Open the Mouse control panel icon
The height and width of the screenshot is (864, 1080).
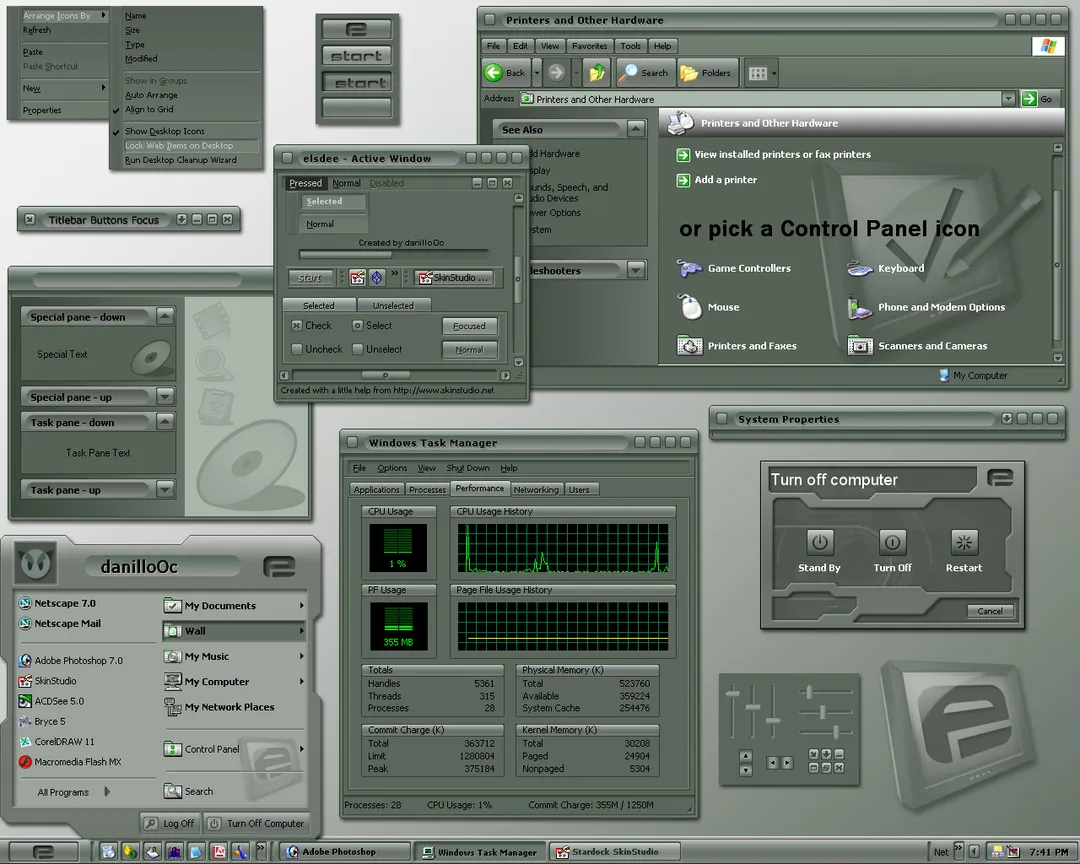[x=690, y=307]
